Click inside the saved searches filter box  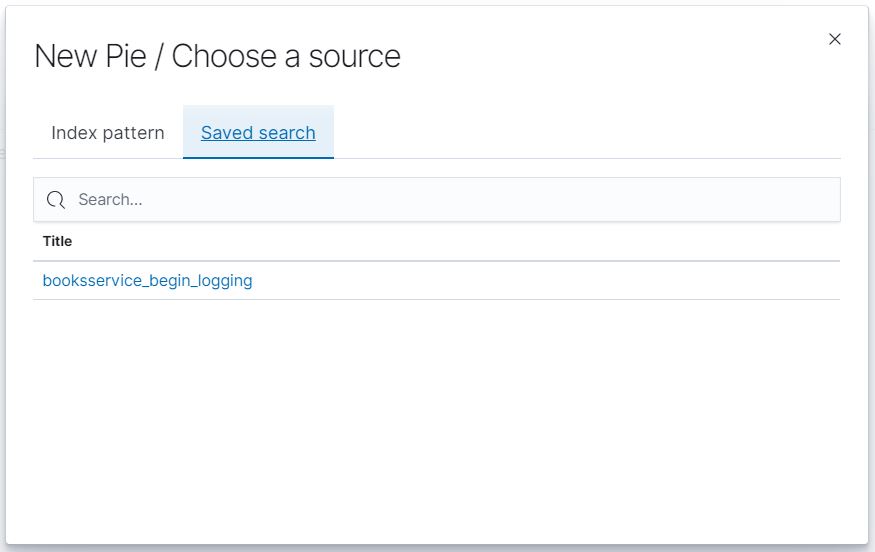[x=450, y=200]
